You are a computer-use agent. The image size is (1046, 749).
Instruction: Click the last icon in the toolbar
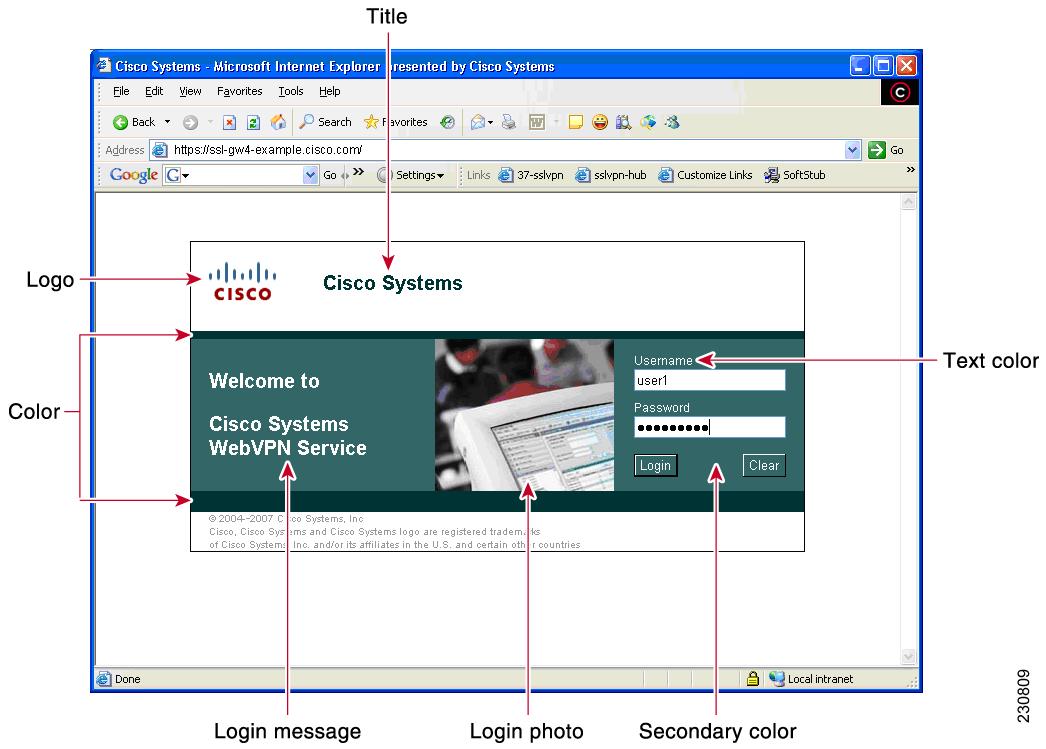tap(672, 122)
